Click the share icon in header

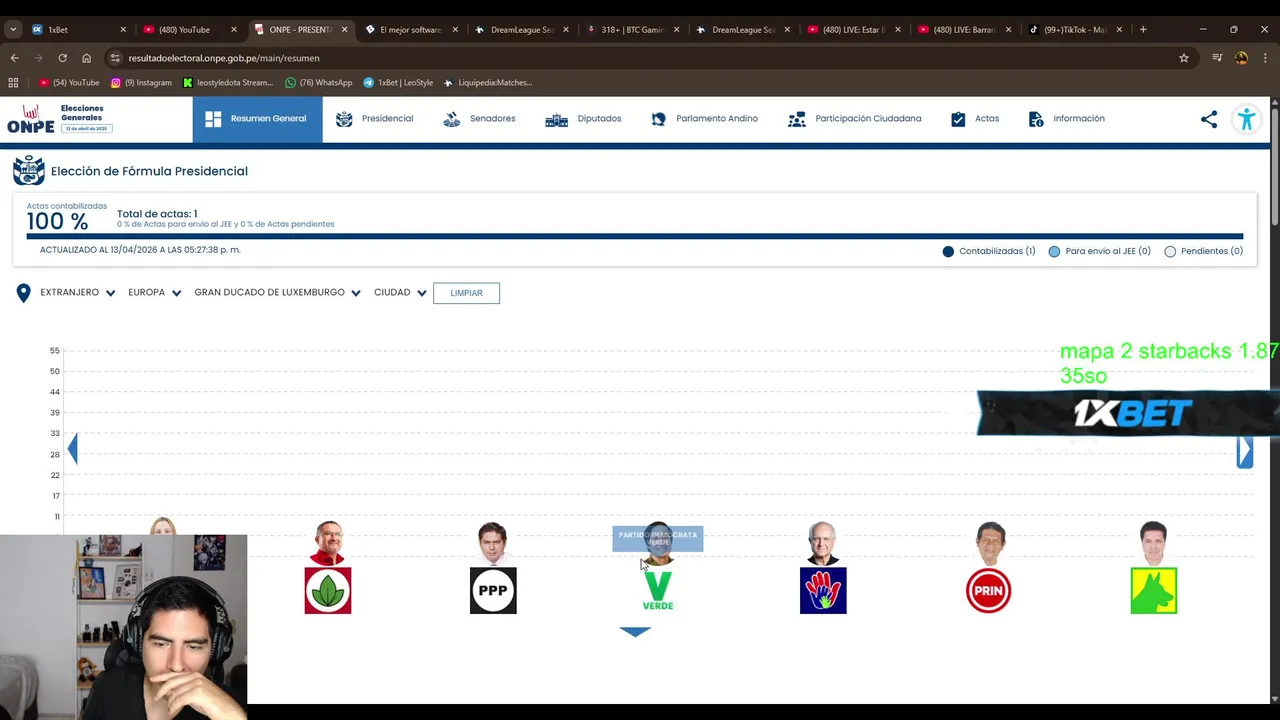point(1209,119)
